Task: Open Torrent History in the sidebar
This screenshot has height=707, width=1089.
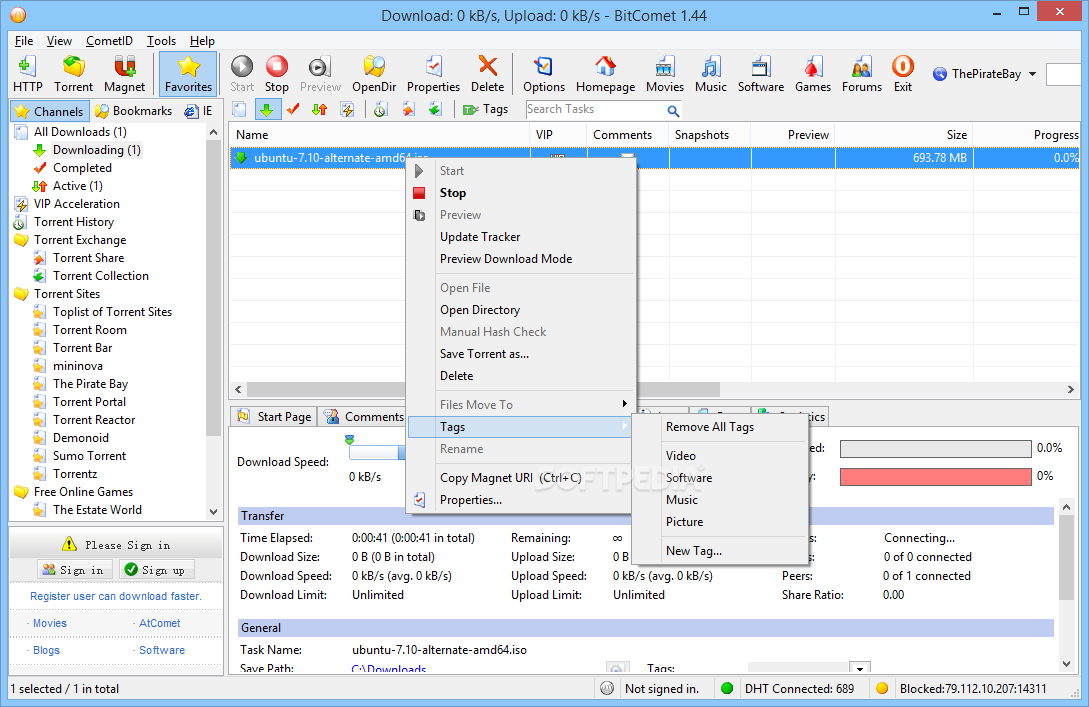Action: tap(74, 222)
